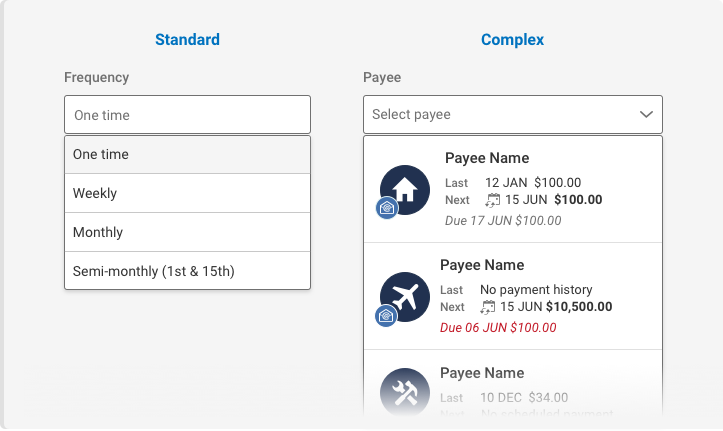Click the wrench tools icon of the third payee

coord(405,393)
